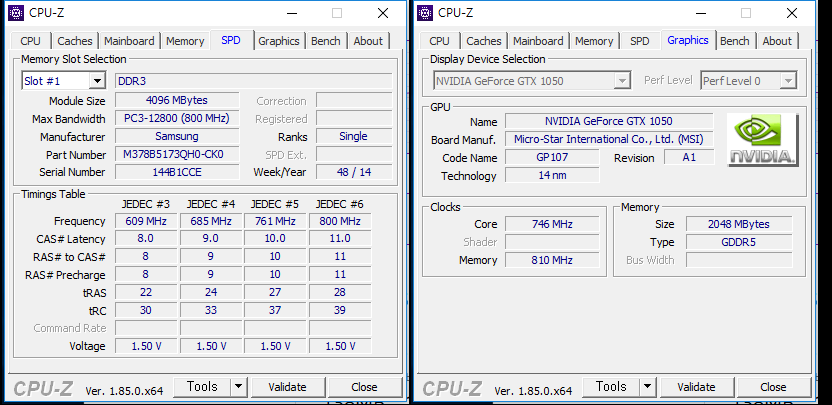
Task: Open Bench tab in right window
Action: [x=734, y=41]
